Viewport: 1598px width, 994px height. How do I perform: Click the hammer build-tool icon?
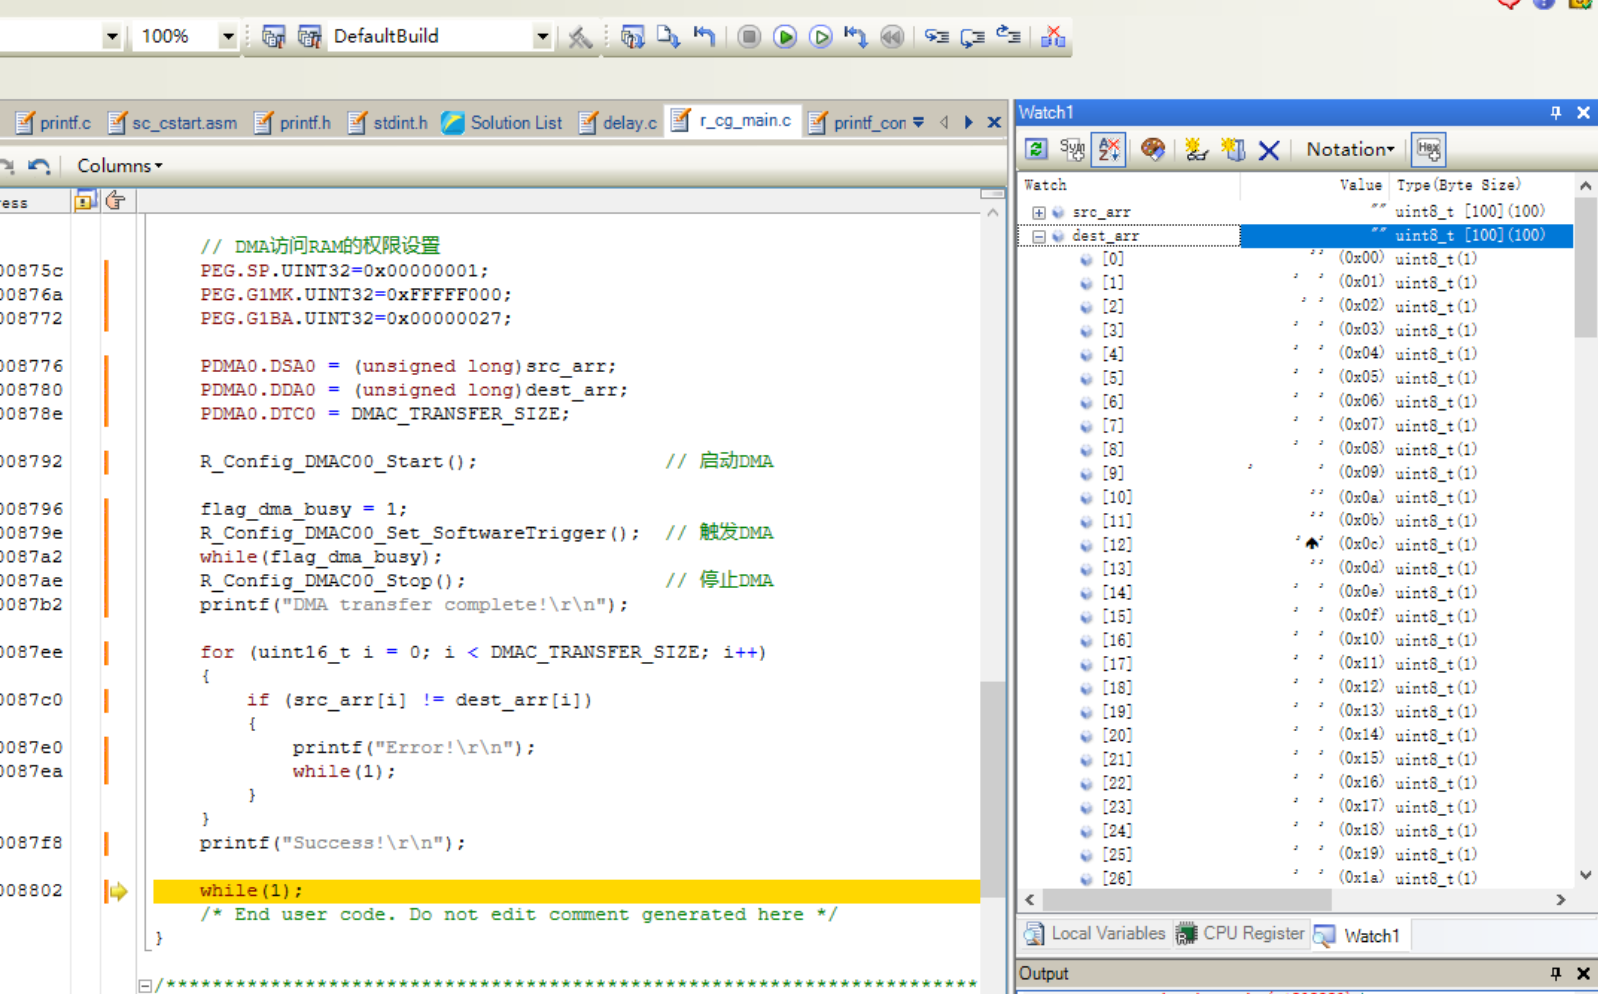click(580, 37)
